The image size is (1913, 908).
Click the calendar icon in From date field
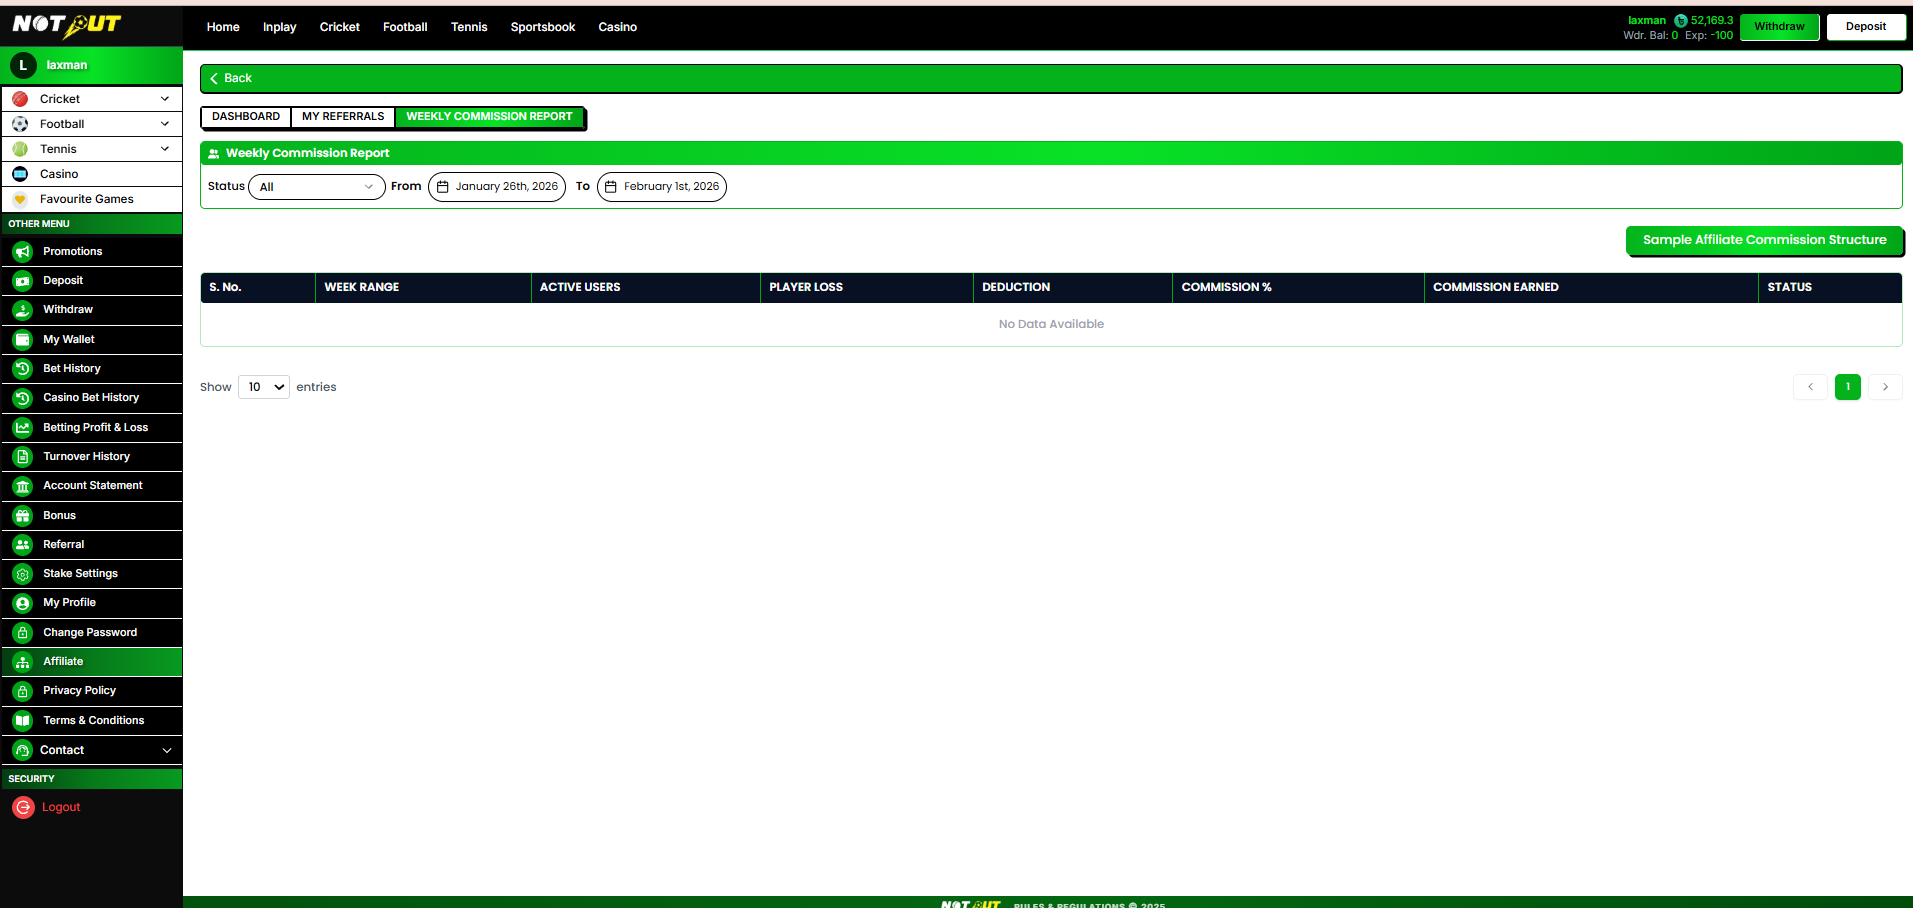[443, 187]
